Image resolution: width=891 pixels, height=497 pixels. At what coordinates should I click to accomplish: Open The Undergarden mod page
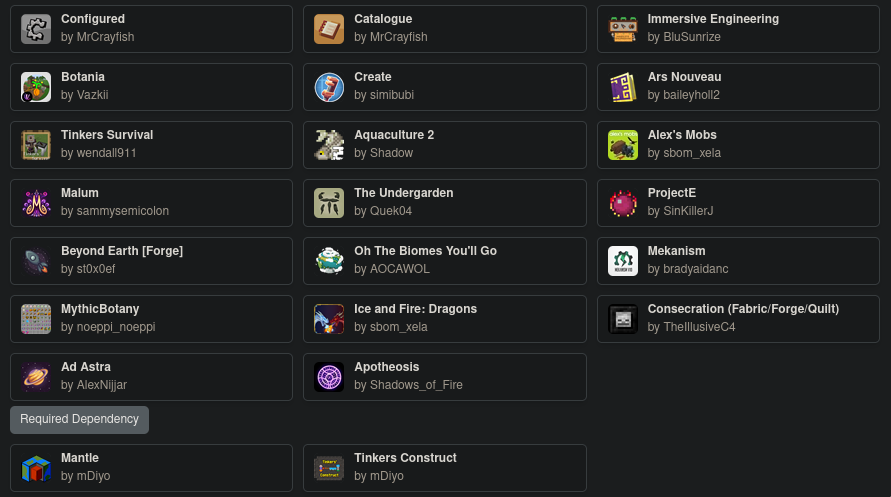point(403,193)
